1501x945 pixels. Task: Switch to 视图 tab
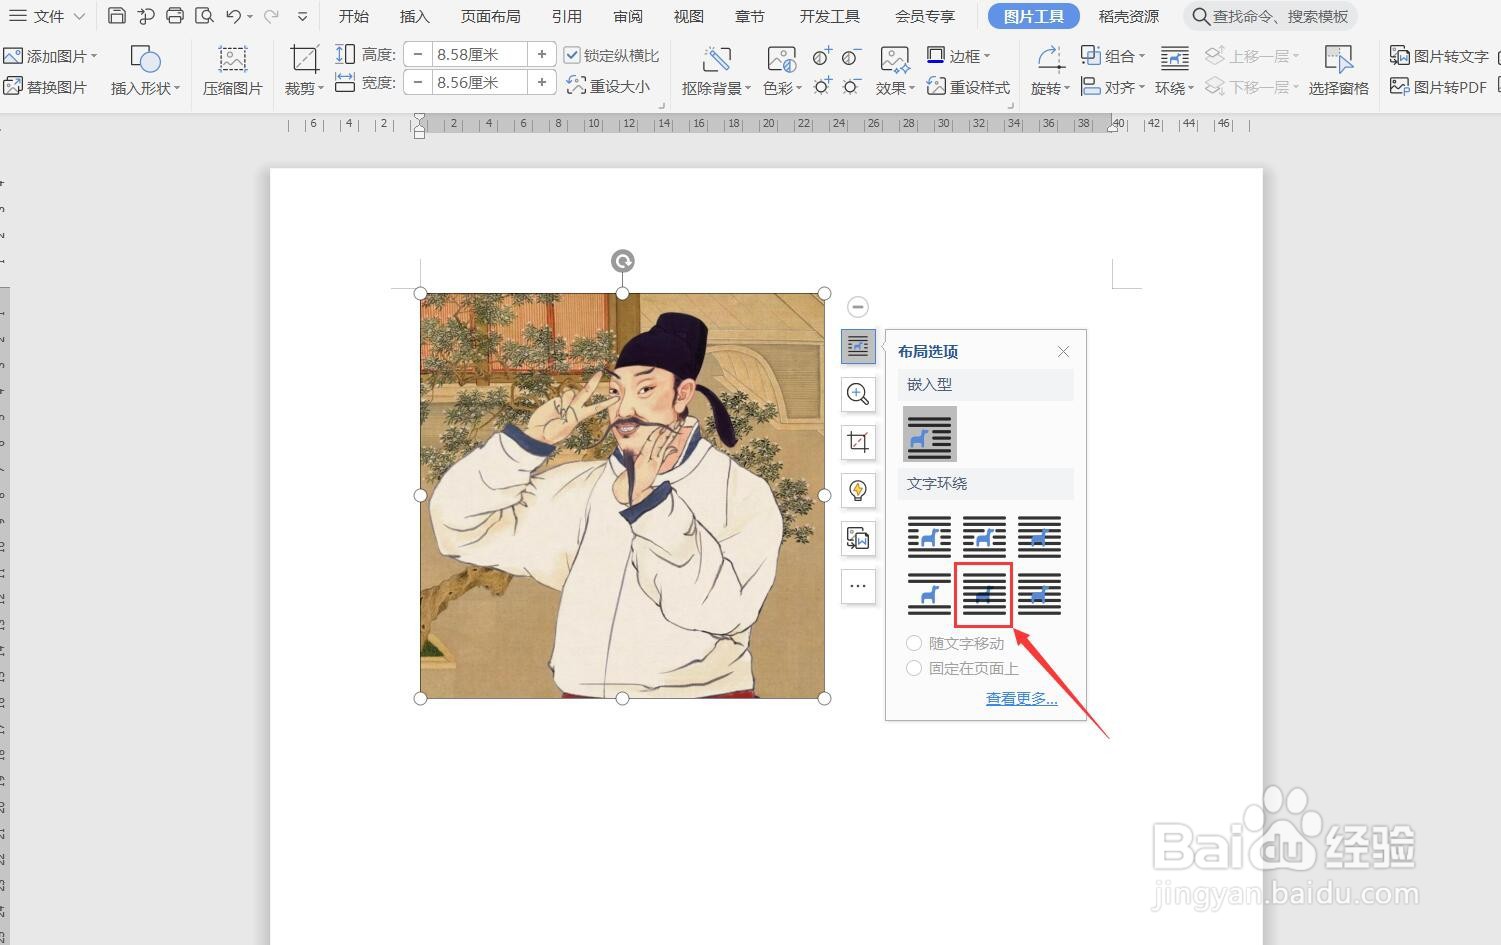click(688, 16)
